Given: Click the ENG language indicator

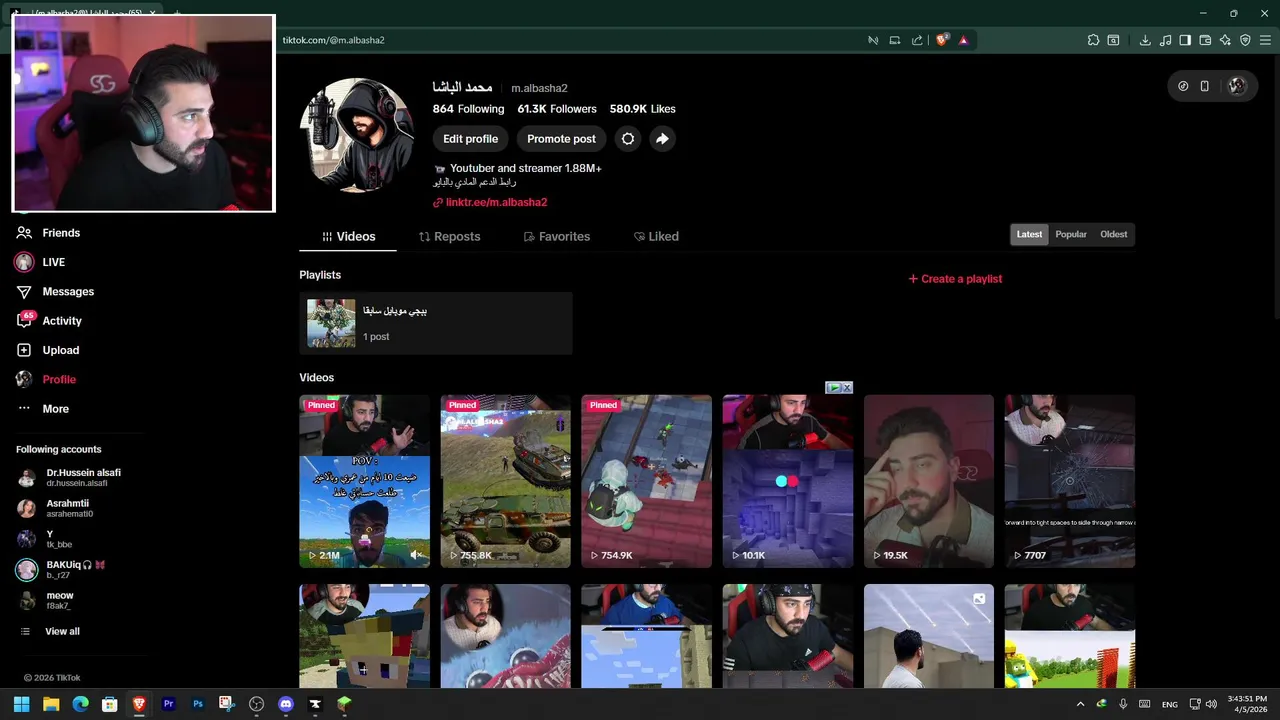Looking at the screenshot, I should point(1169,704).
